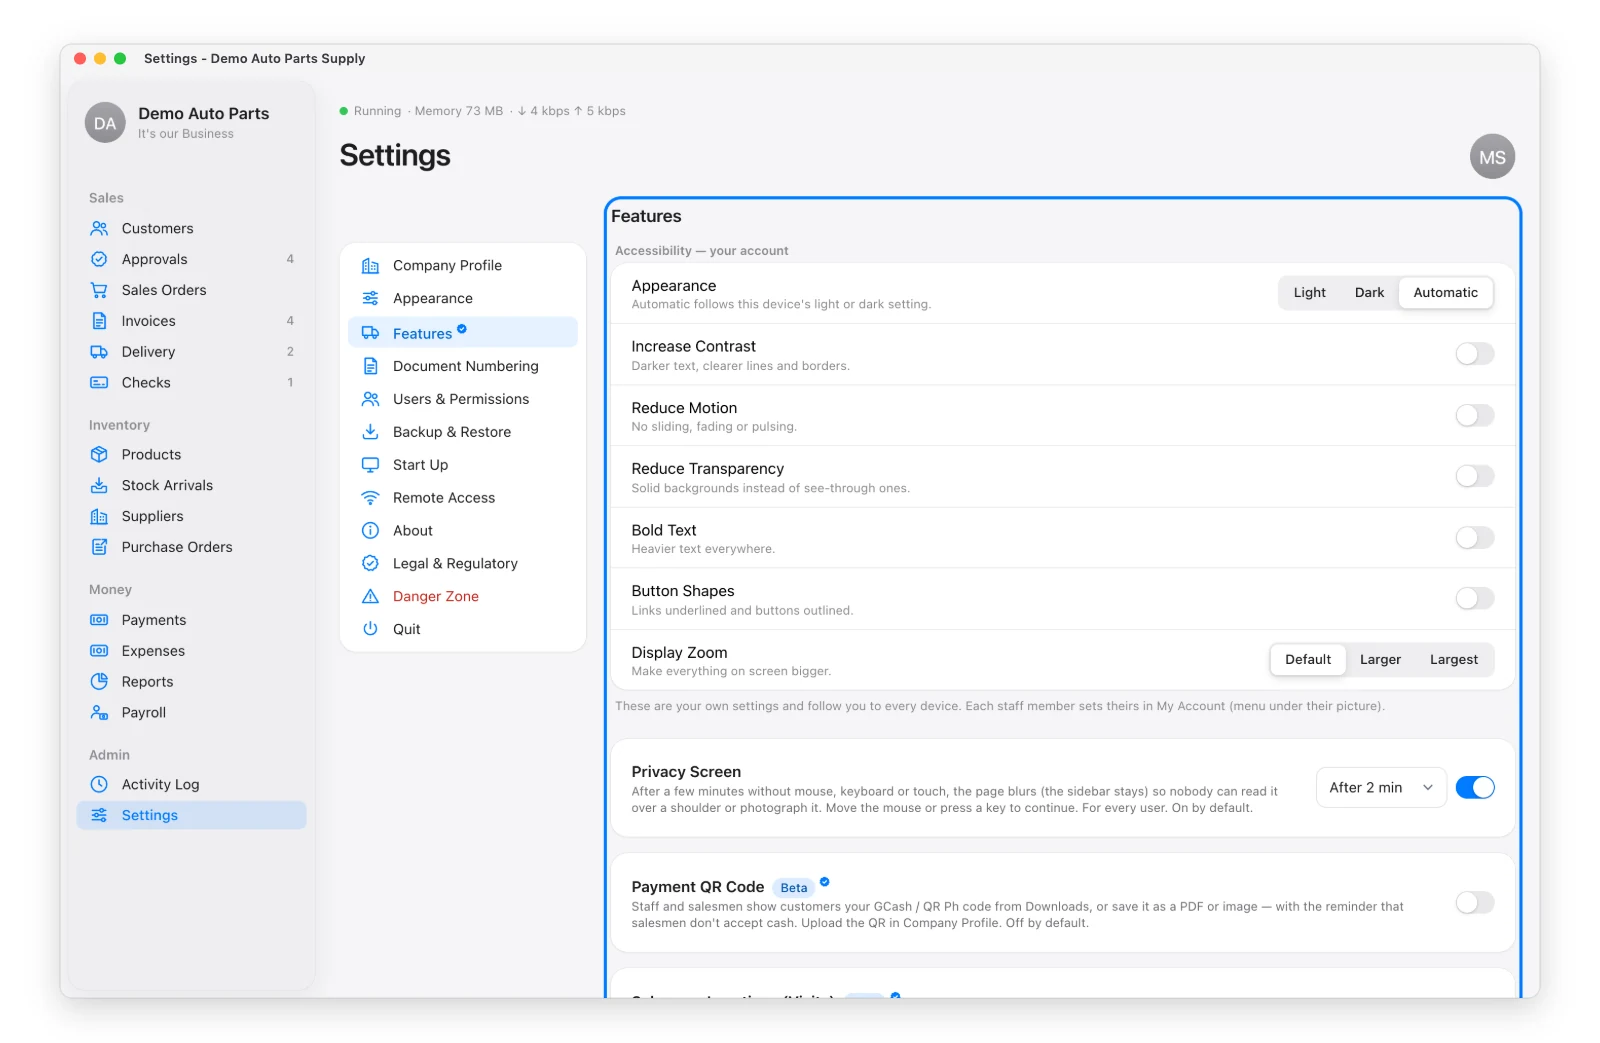Click the Quit power icon
Viewport: 1600px width, 1043px height.
(370, 629)
